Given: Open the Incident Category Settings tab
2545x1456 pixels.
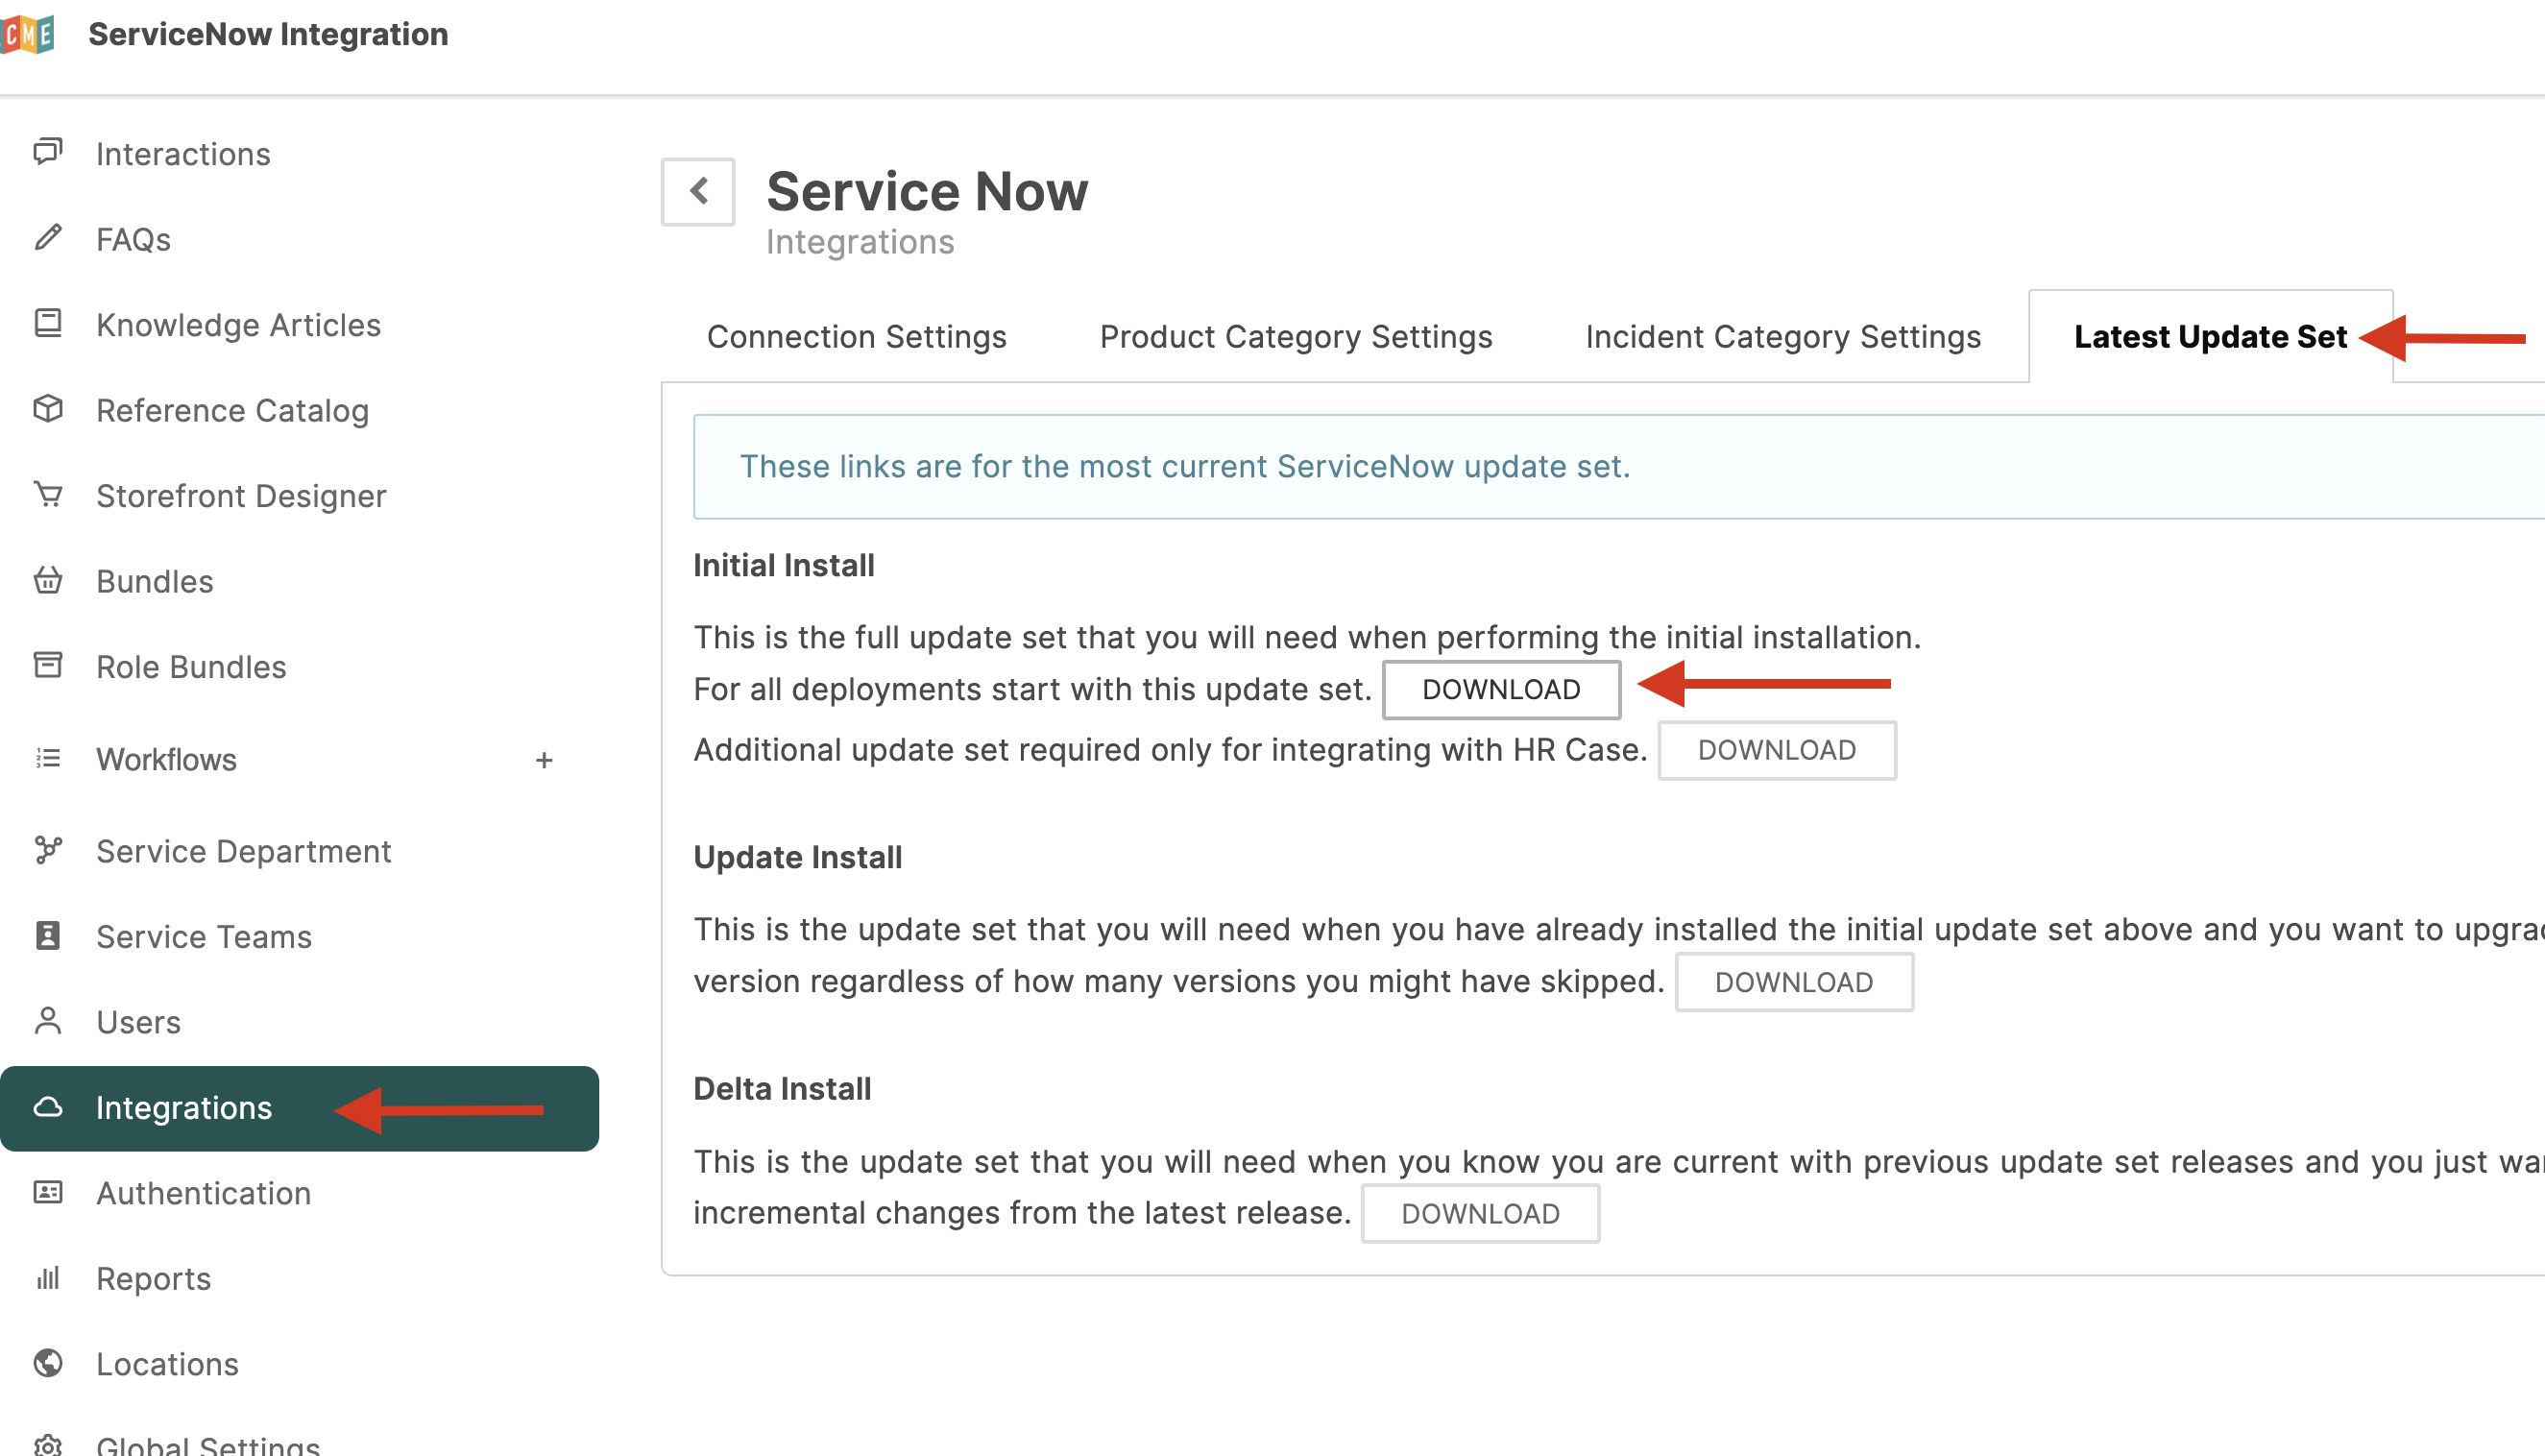Looking at the screenshot, I should [1783, 336].
